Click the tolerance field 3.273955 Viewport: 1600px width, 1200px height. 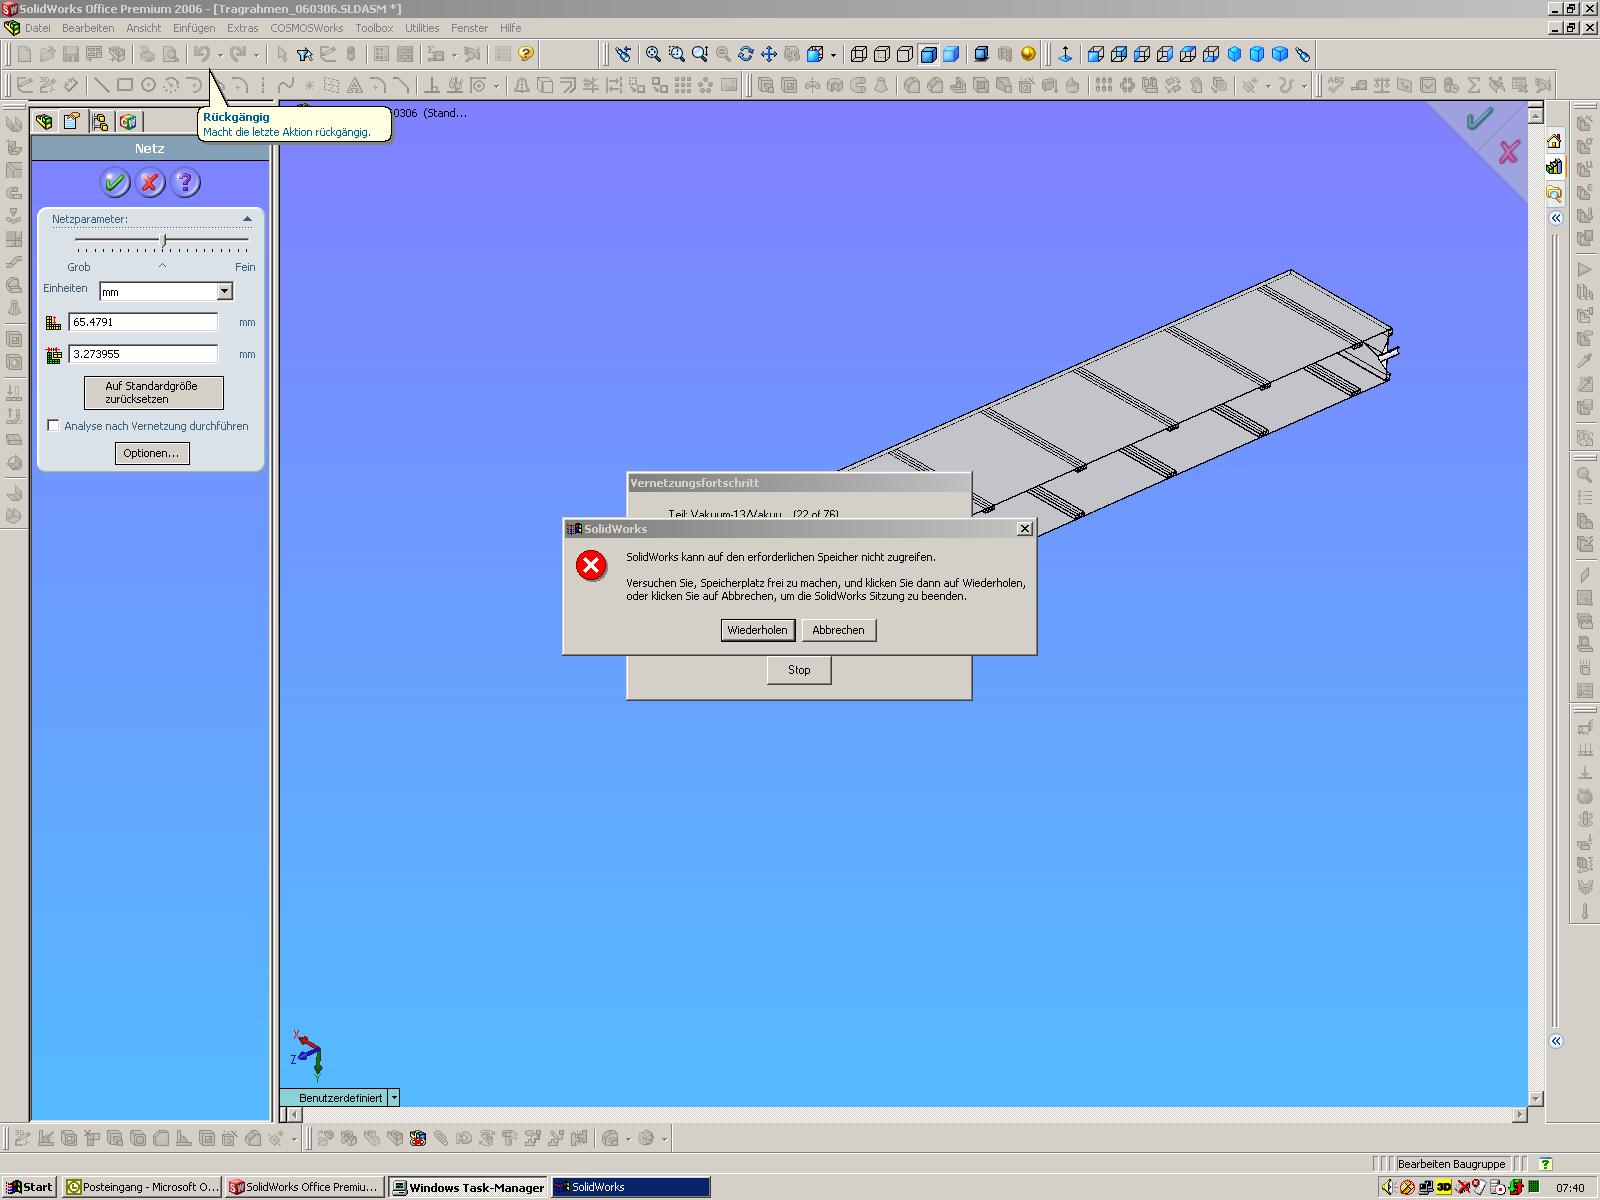(x=143, y=354)
